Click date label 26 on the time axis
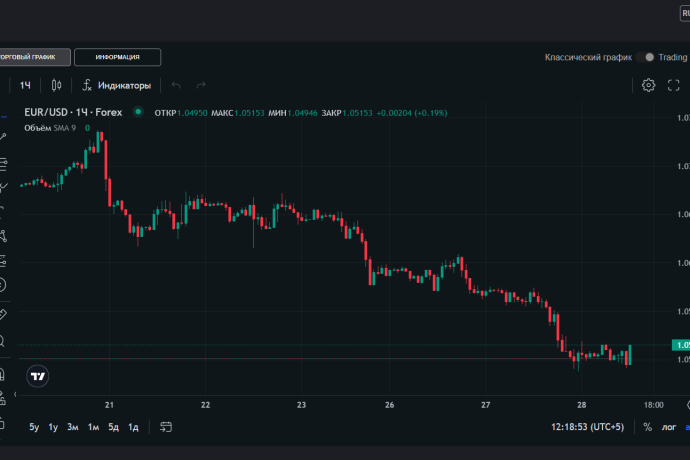Screen dimensions: 690x460 [389, 405]
